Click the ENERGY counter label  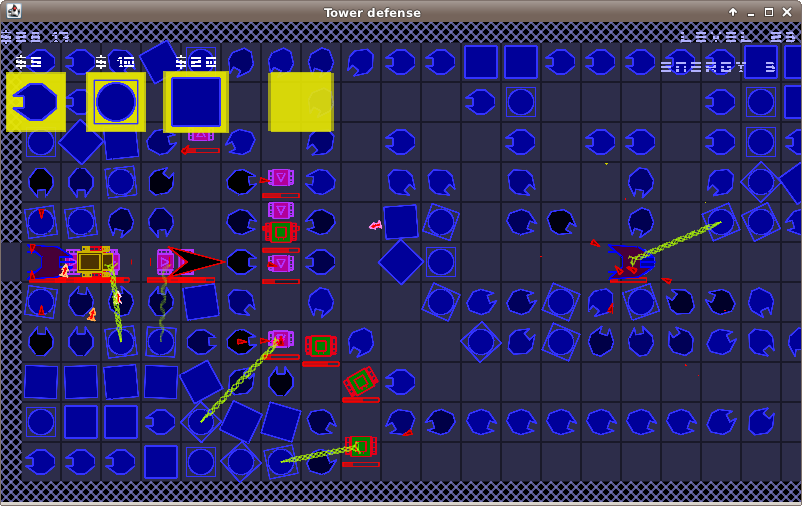coord(717,68)
